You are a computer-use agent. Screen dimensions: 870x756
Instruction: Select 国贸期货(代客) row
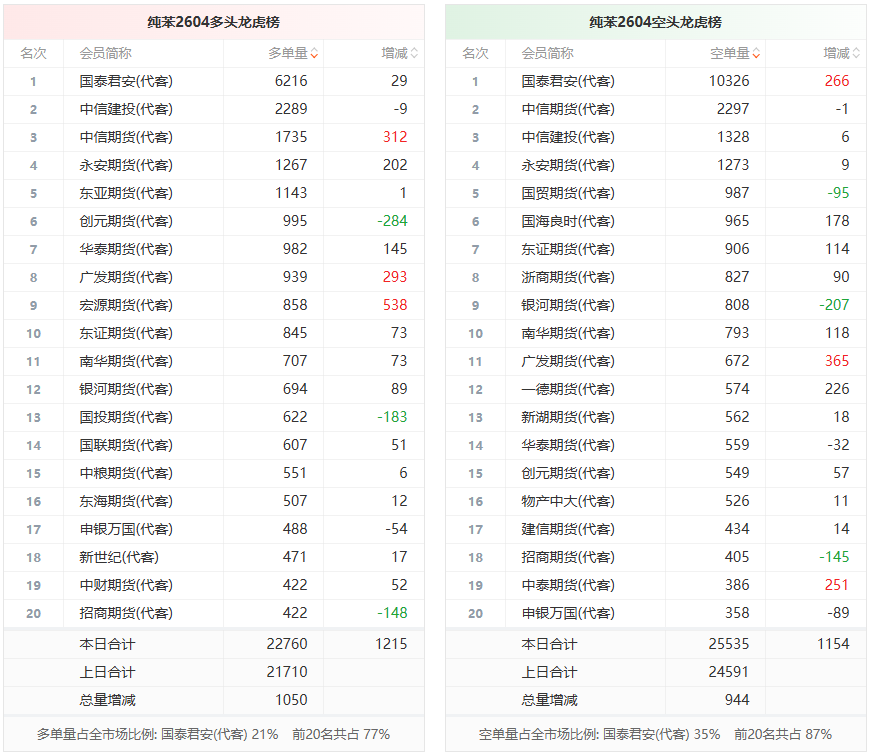[655, 194]
